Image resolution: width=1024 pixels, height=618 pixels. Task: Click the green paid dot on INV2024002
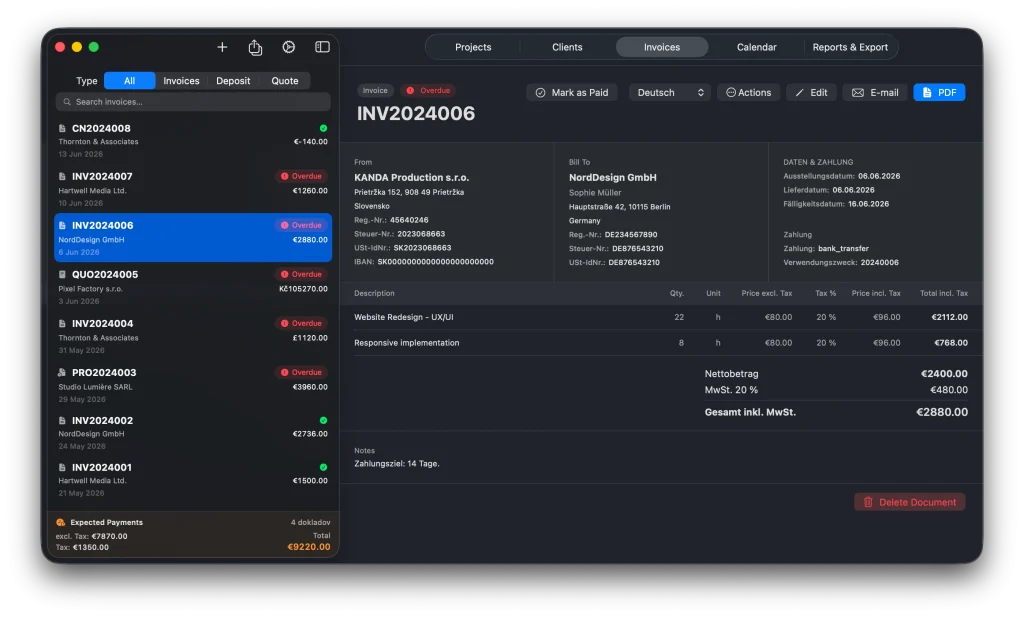323,420
